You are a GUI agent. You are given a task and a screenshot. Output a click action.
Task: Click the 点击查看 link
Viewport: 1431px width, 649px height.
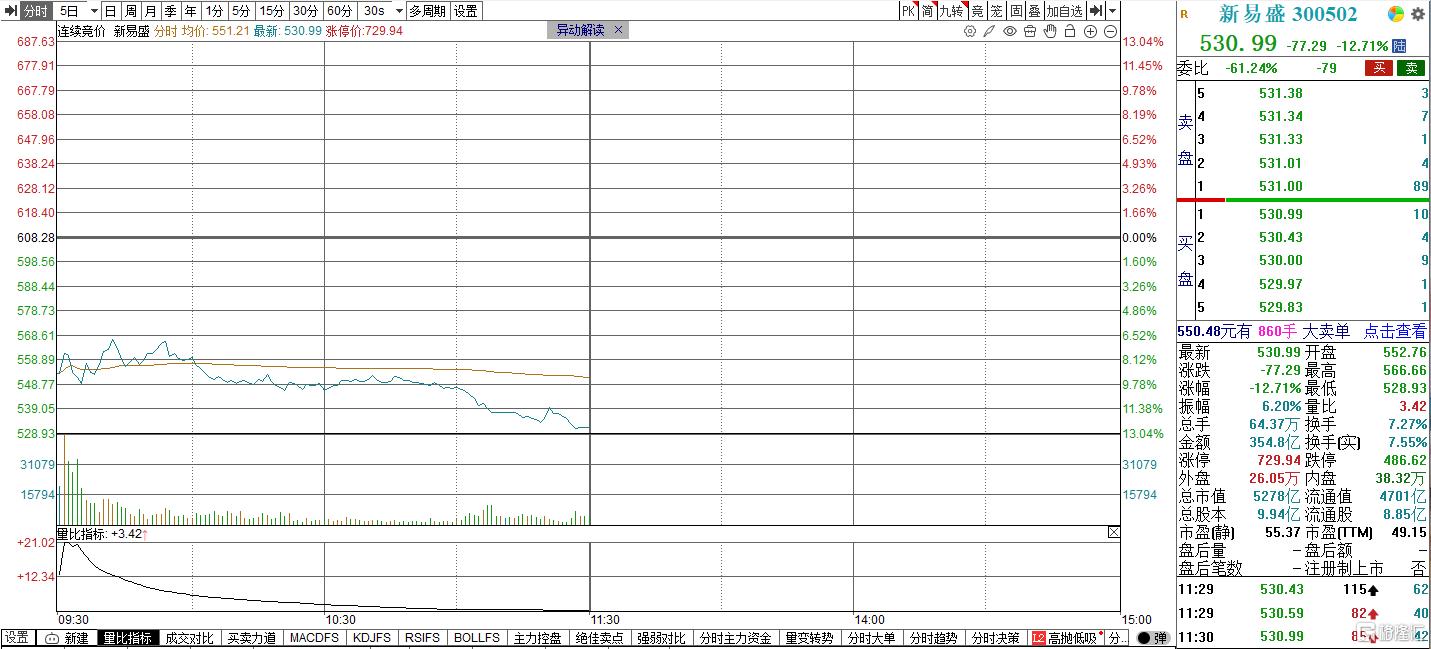click(1395, 331)
